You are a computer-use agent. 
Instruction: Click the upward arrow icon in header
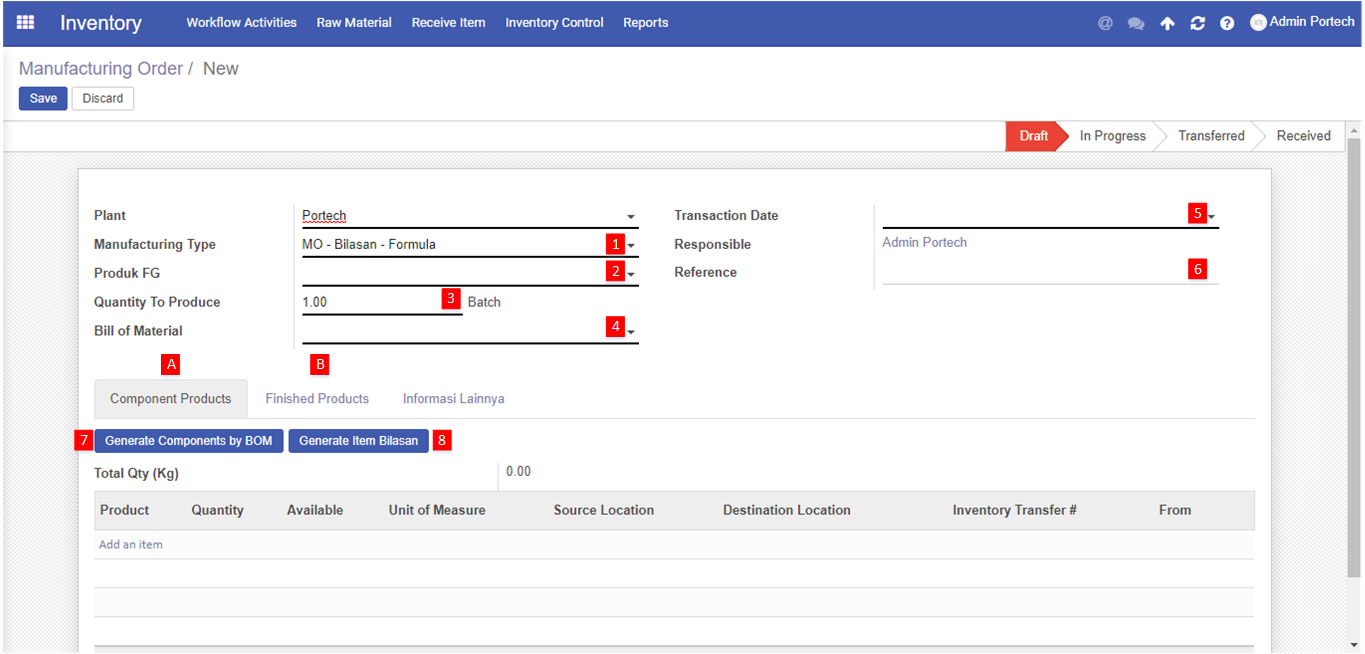[1167, 23]
